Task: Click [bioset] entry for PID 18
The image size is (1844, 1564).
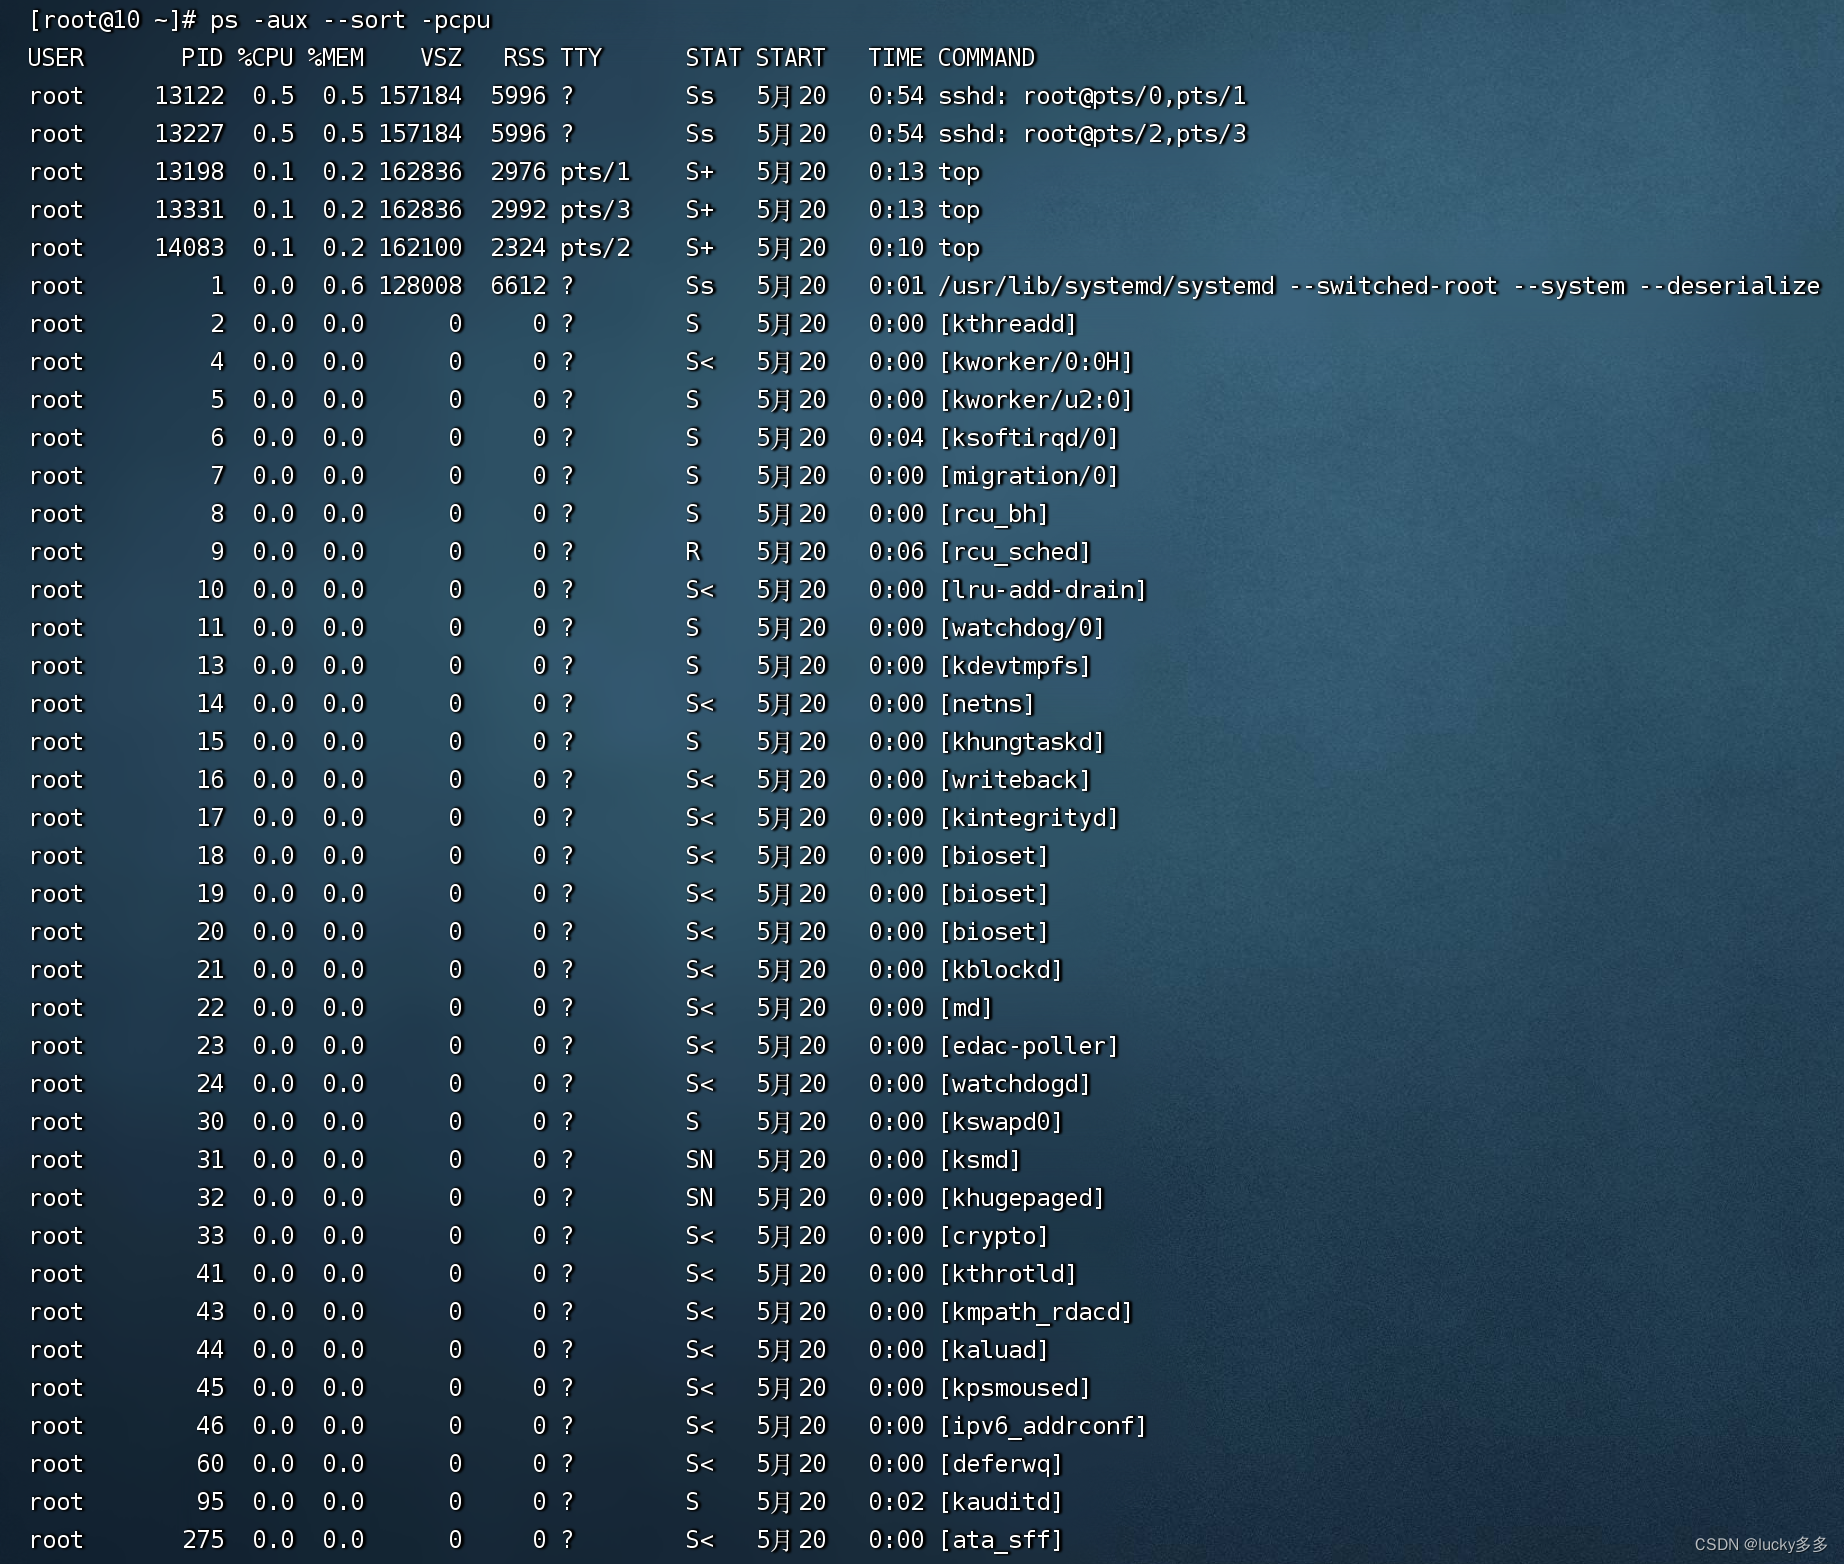Action: pos(994,856)
